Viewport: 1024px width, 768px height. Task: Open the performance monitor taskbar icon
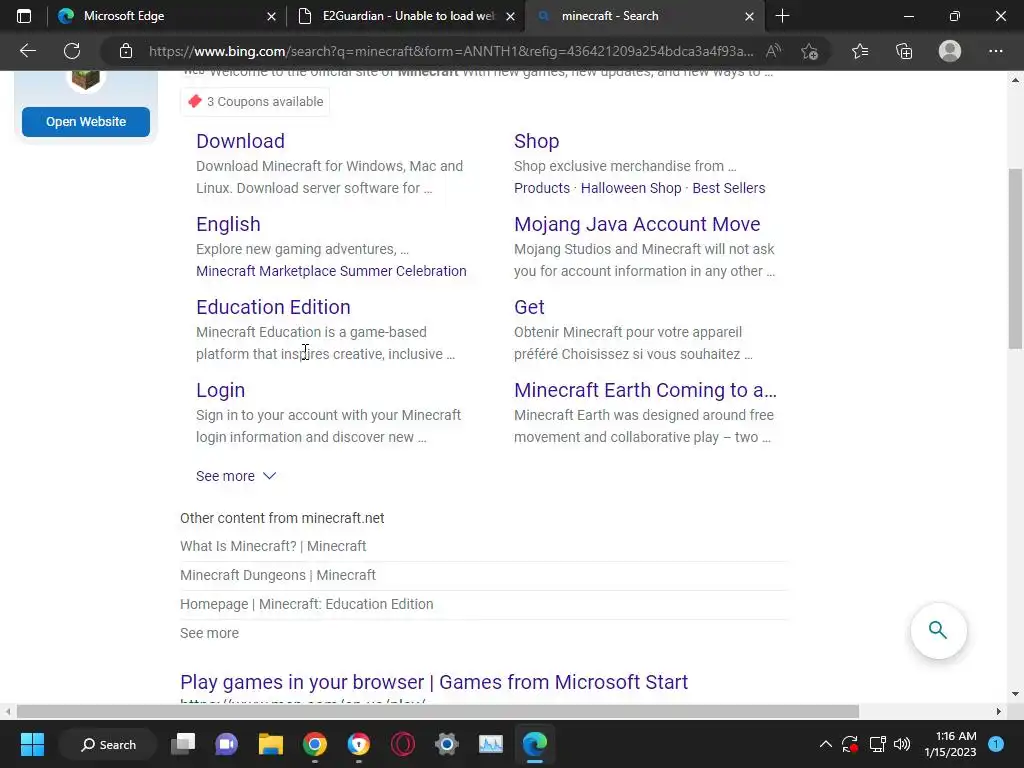490,744
